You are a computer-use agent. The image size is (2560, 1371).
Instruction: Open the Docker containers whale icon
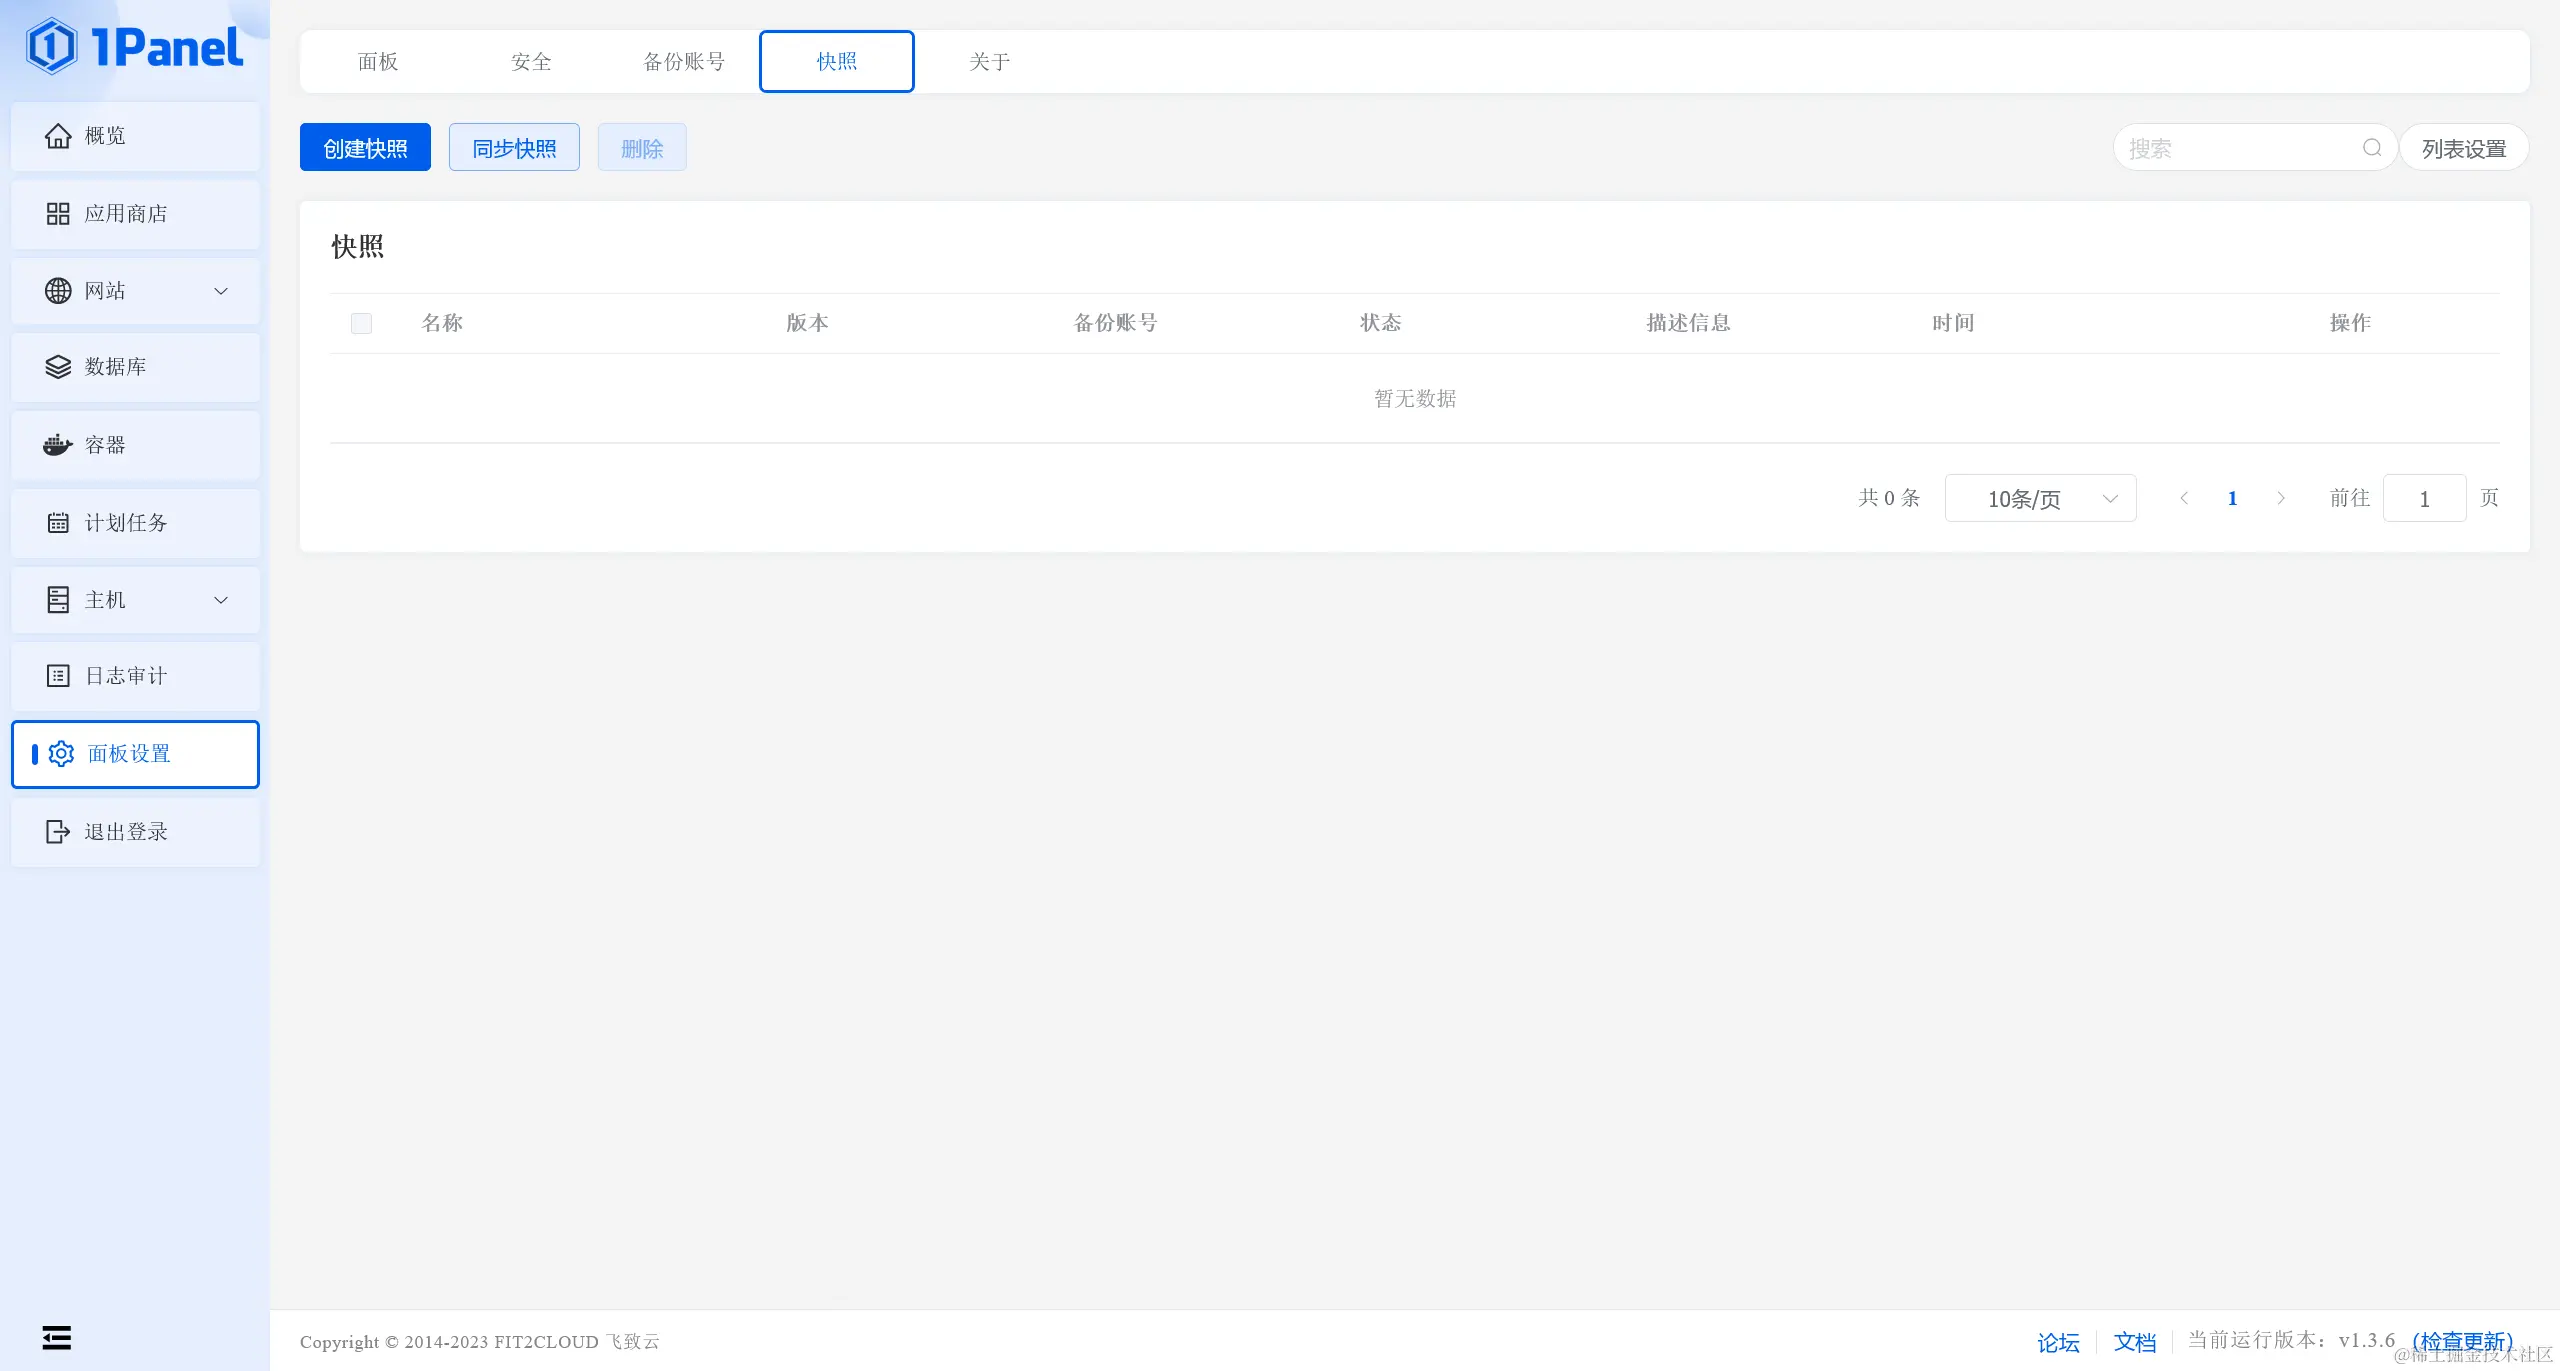(58, 445)
